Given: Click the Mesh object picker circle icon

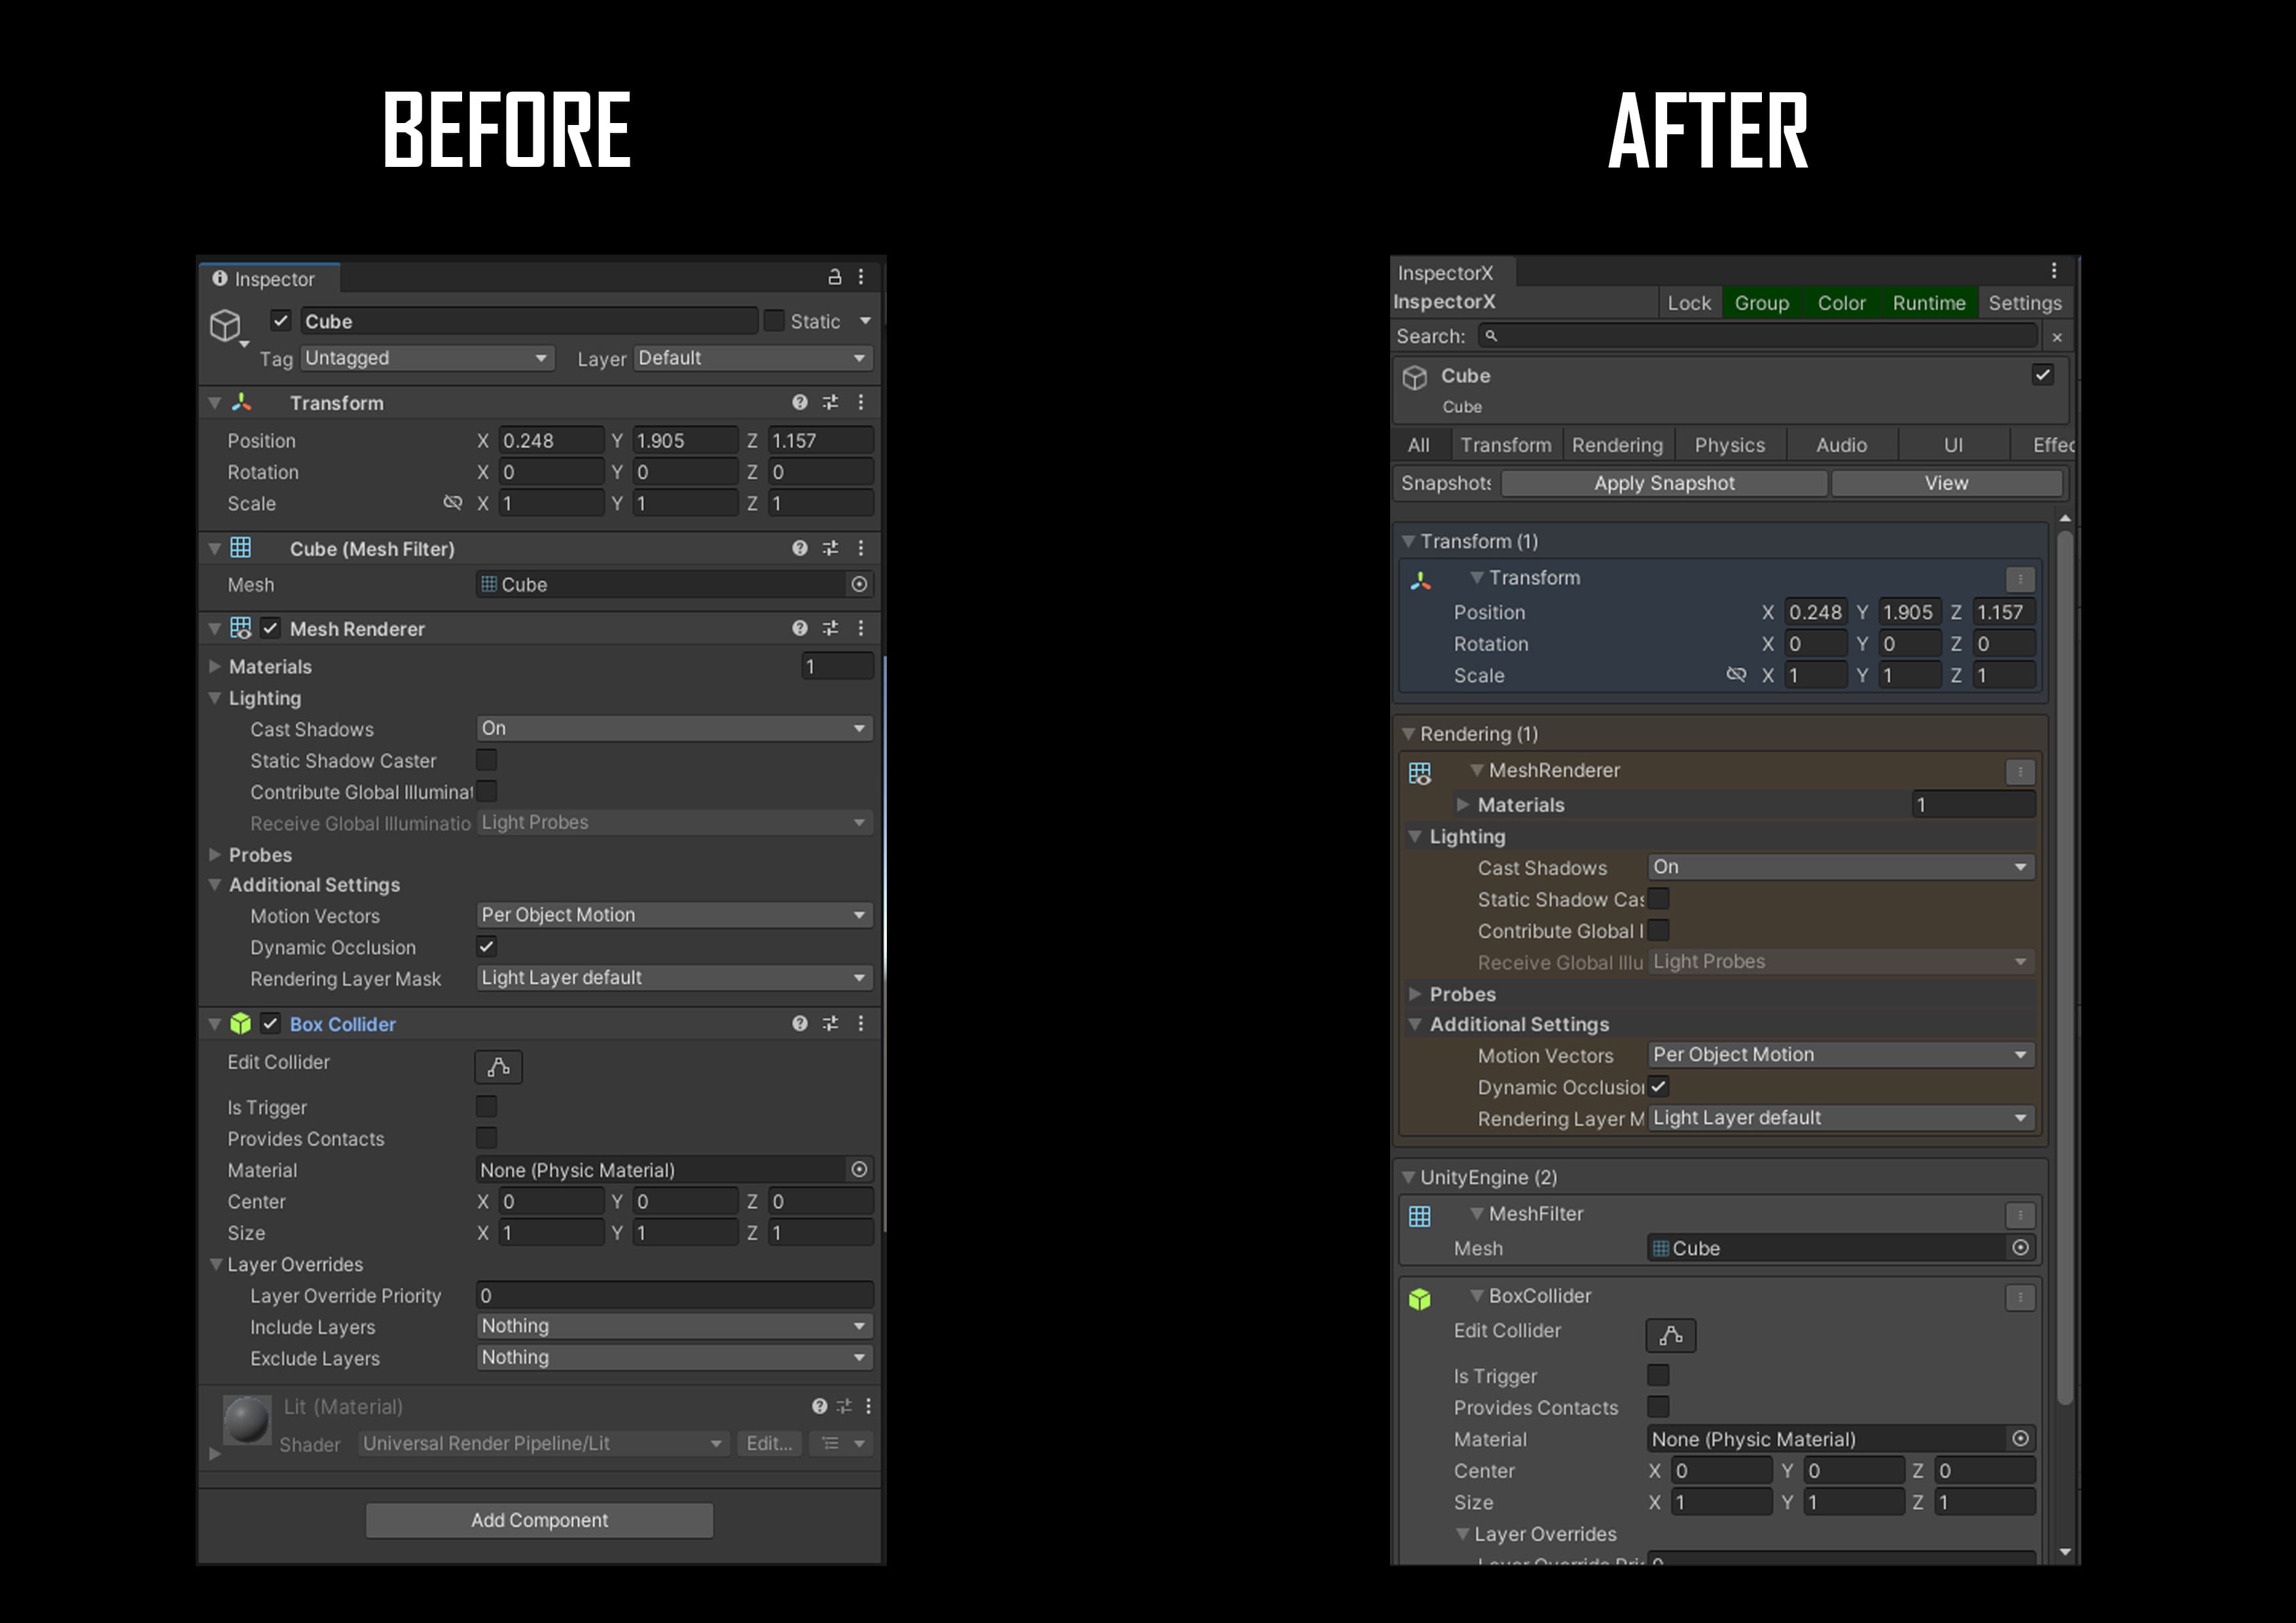Looking at the screenshot, I should click(x=859, y=584).
